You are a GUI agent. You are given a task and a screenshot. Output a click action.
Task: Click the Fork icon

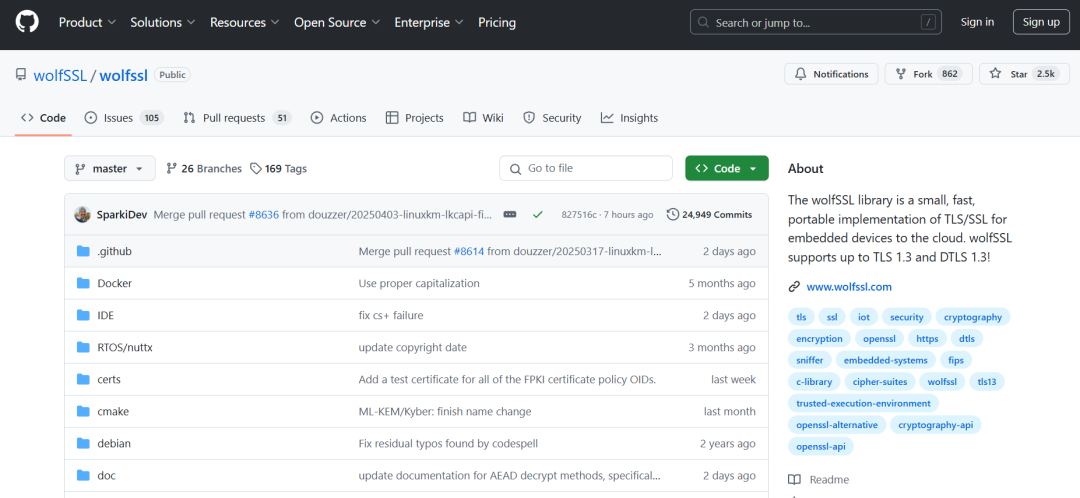[x=900, y=74]
